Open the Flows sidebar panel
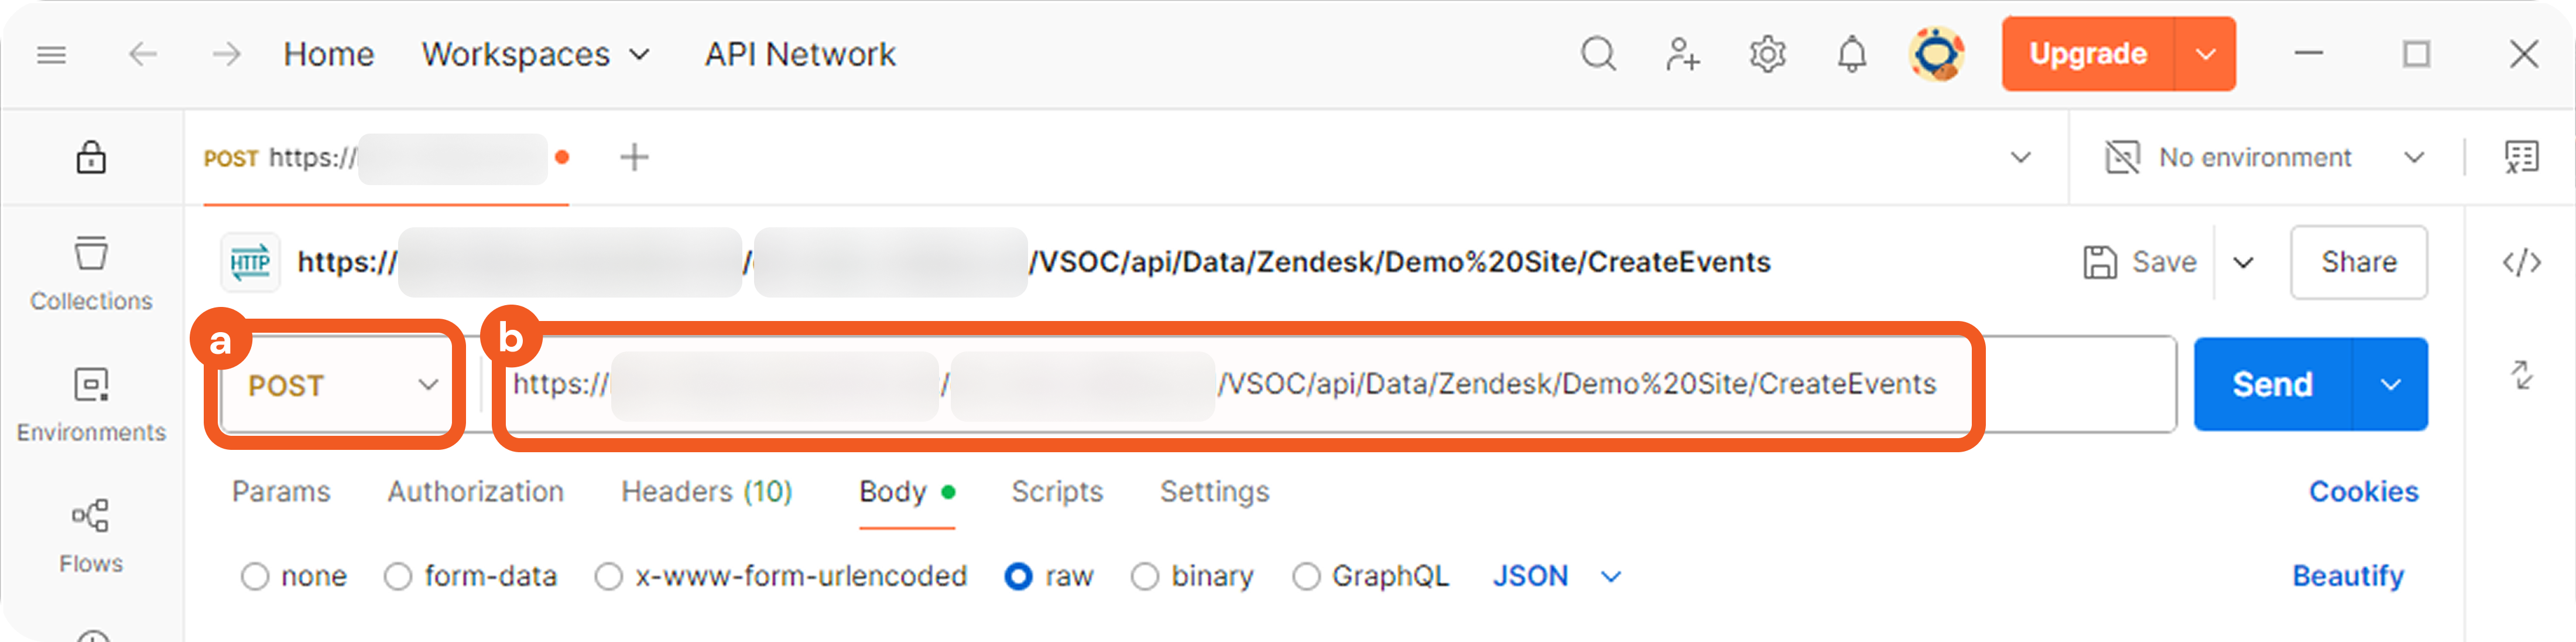This screenshot has height=642, width=2576. (x=91, y=535)
